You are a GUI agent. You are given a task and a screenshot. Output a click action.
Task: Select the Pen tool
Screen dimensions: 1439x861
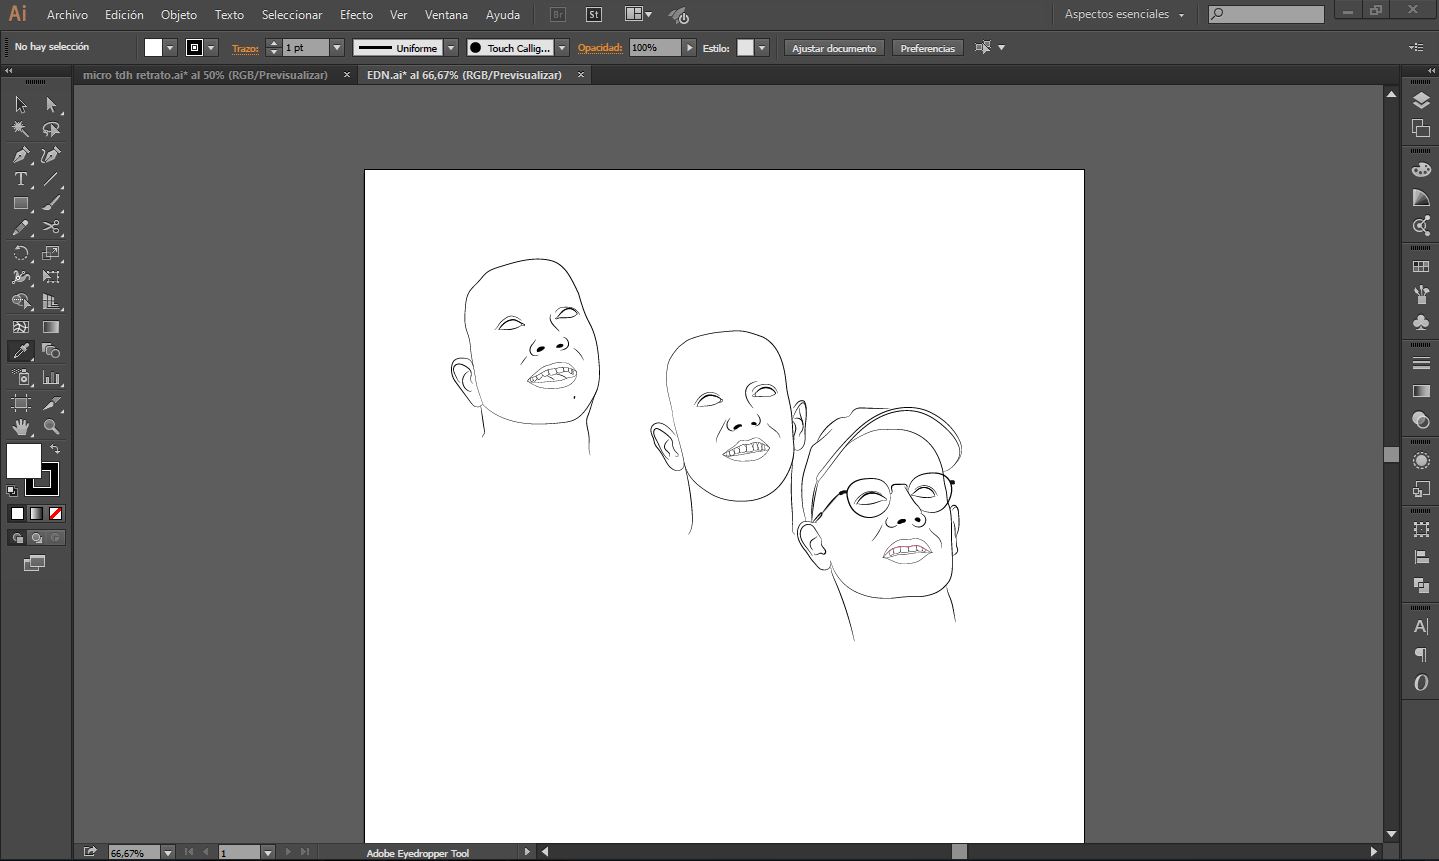pos(21,155)
